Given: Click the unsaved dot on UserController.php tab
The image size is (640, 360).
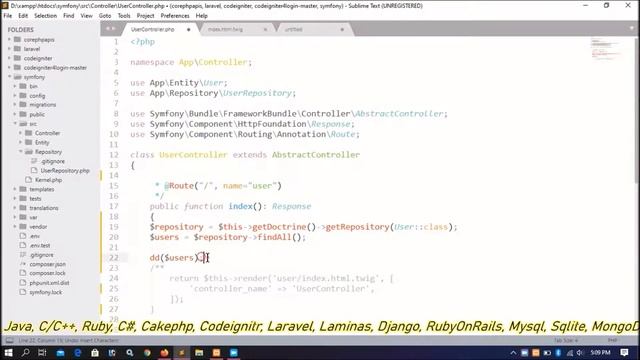Looking at the screenshot, I should 189,29.
